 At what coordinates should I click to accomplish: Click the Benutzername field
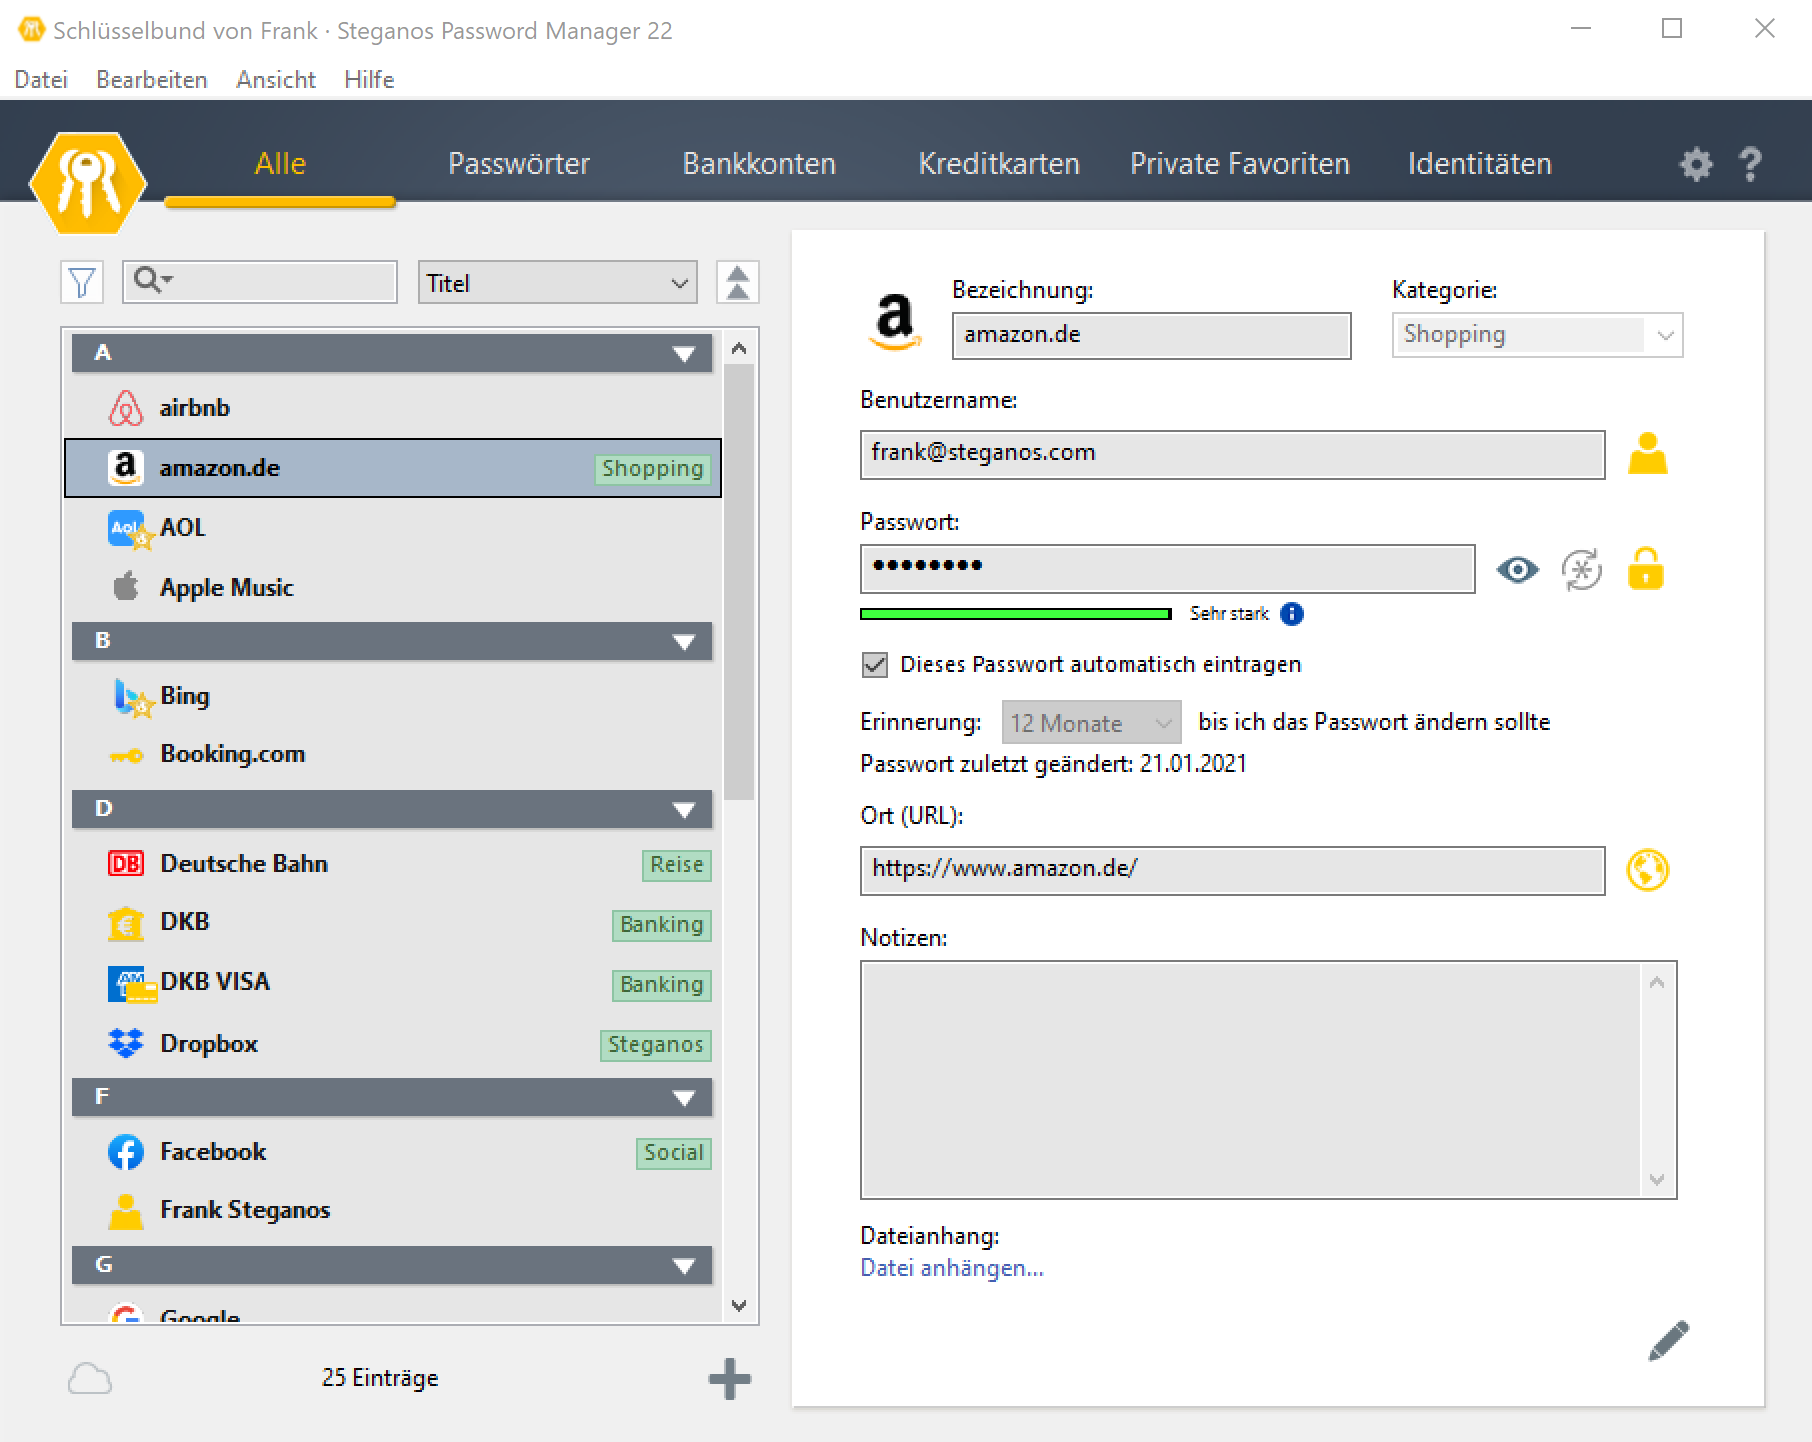point(1233,454)
